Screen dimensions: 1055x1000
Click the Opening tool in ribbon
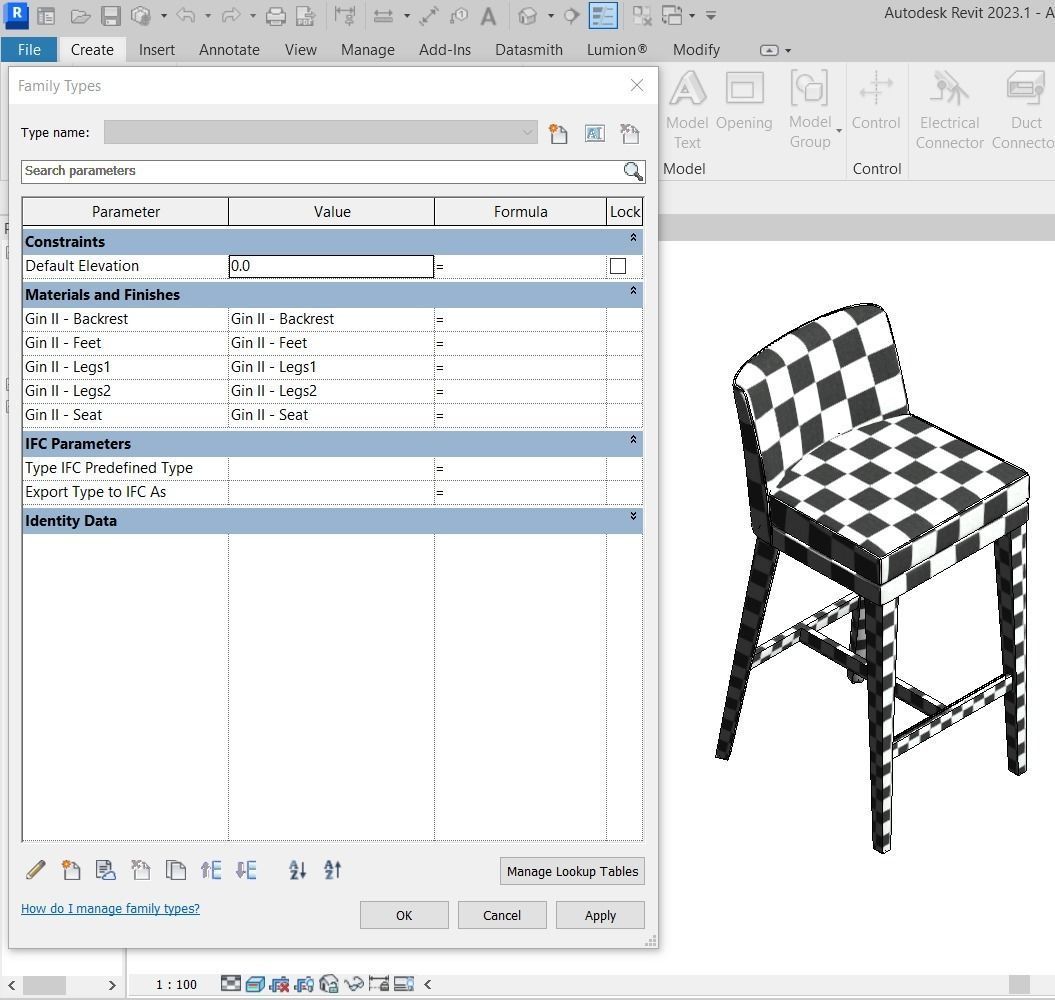pyautogui.click(x=744, y=101)
